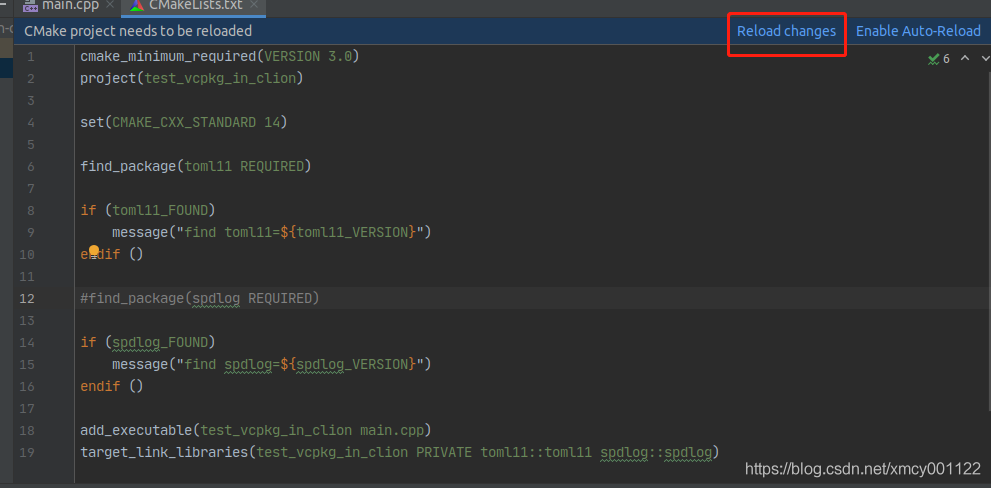Place cursor on the commented find_package spdlog line
Viewport: 991px width, 488px height.
pos(200,298)
